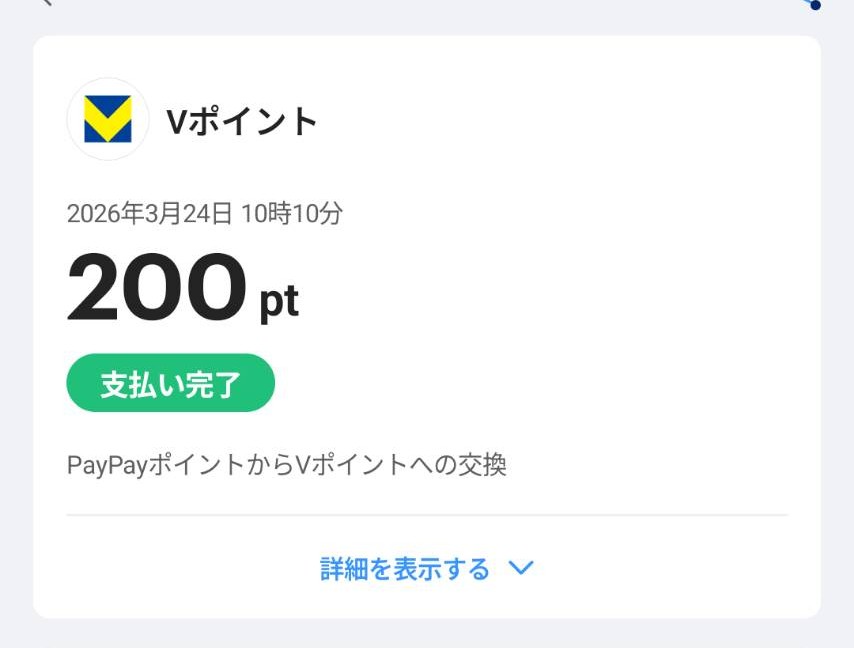The height and width of the screenshot is (648, 854).
Task: Tap empty card space right of Vポイント title
Action: coord(560,121)
